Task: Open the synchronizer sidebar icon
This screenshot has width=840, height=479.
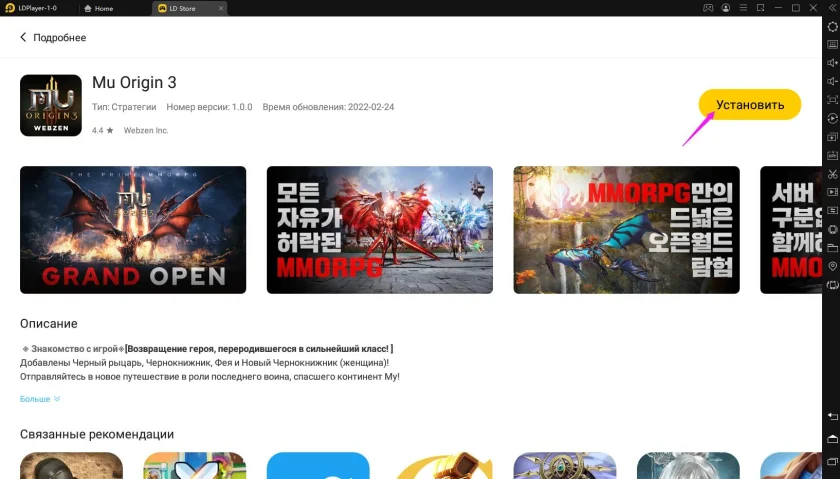Action: pos(832,211)
